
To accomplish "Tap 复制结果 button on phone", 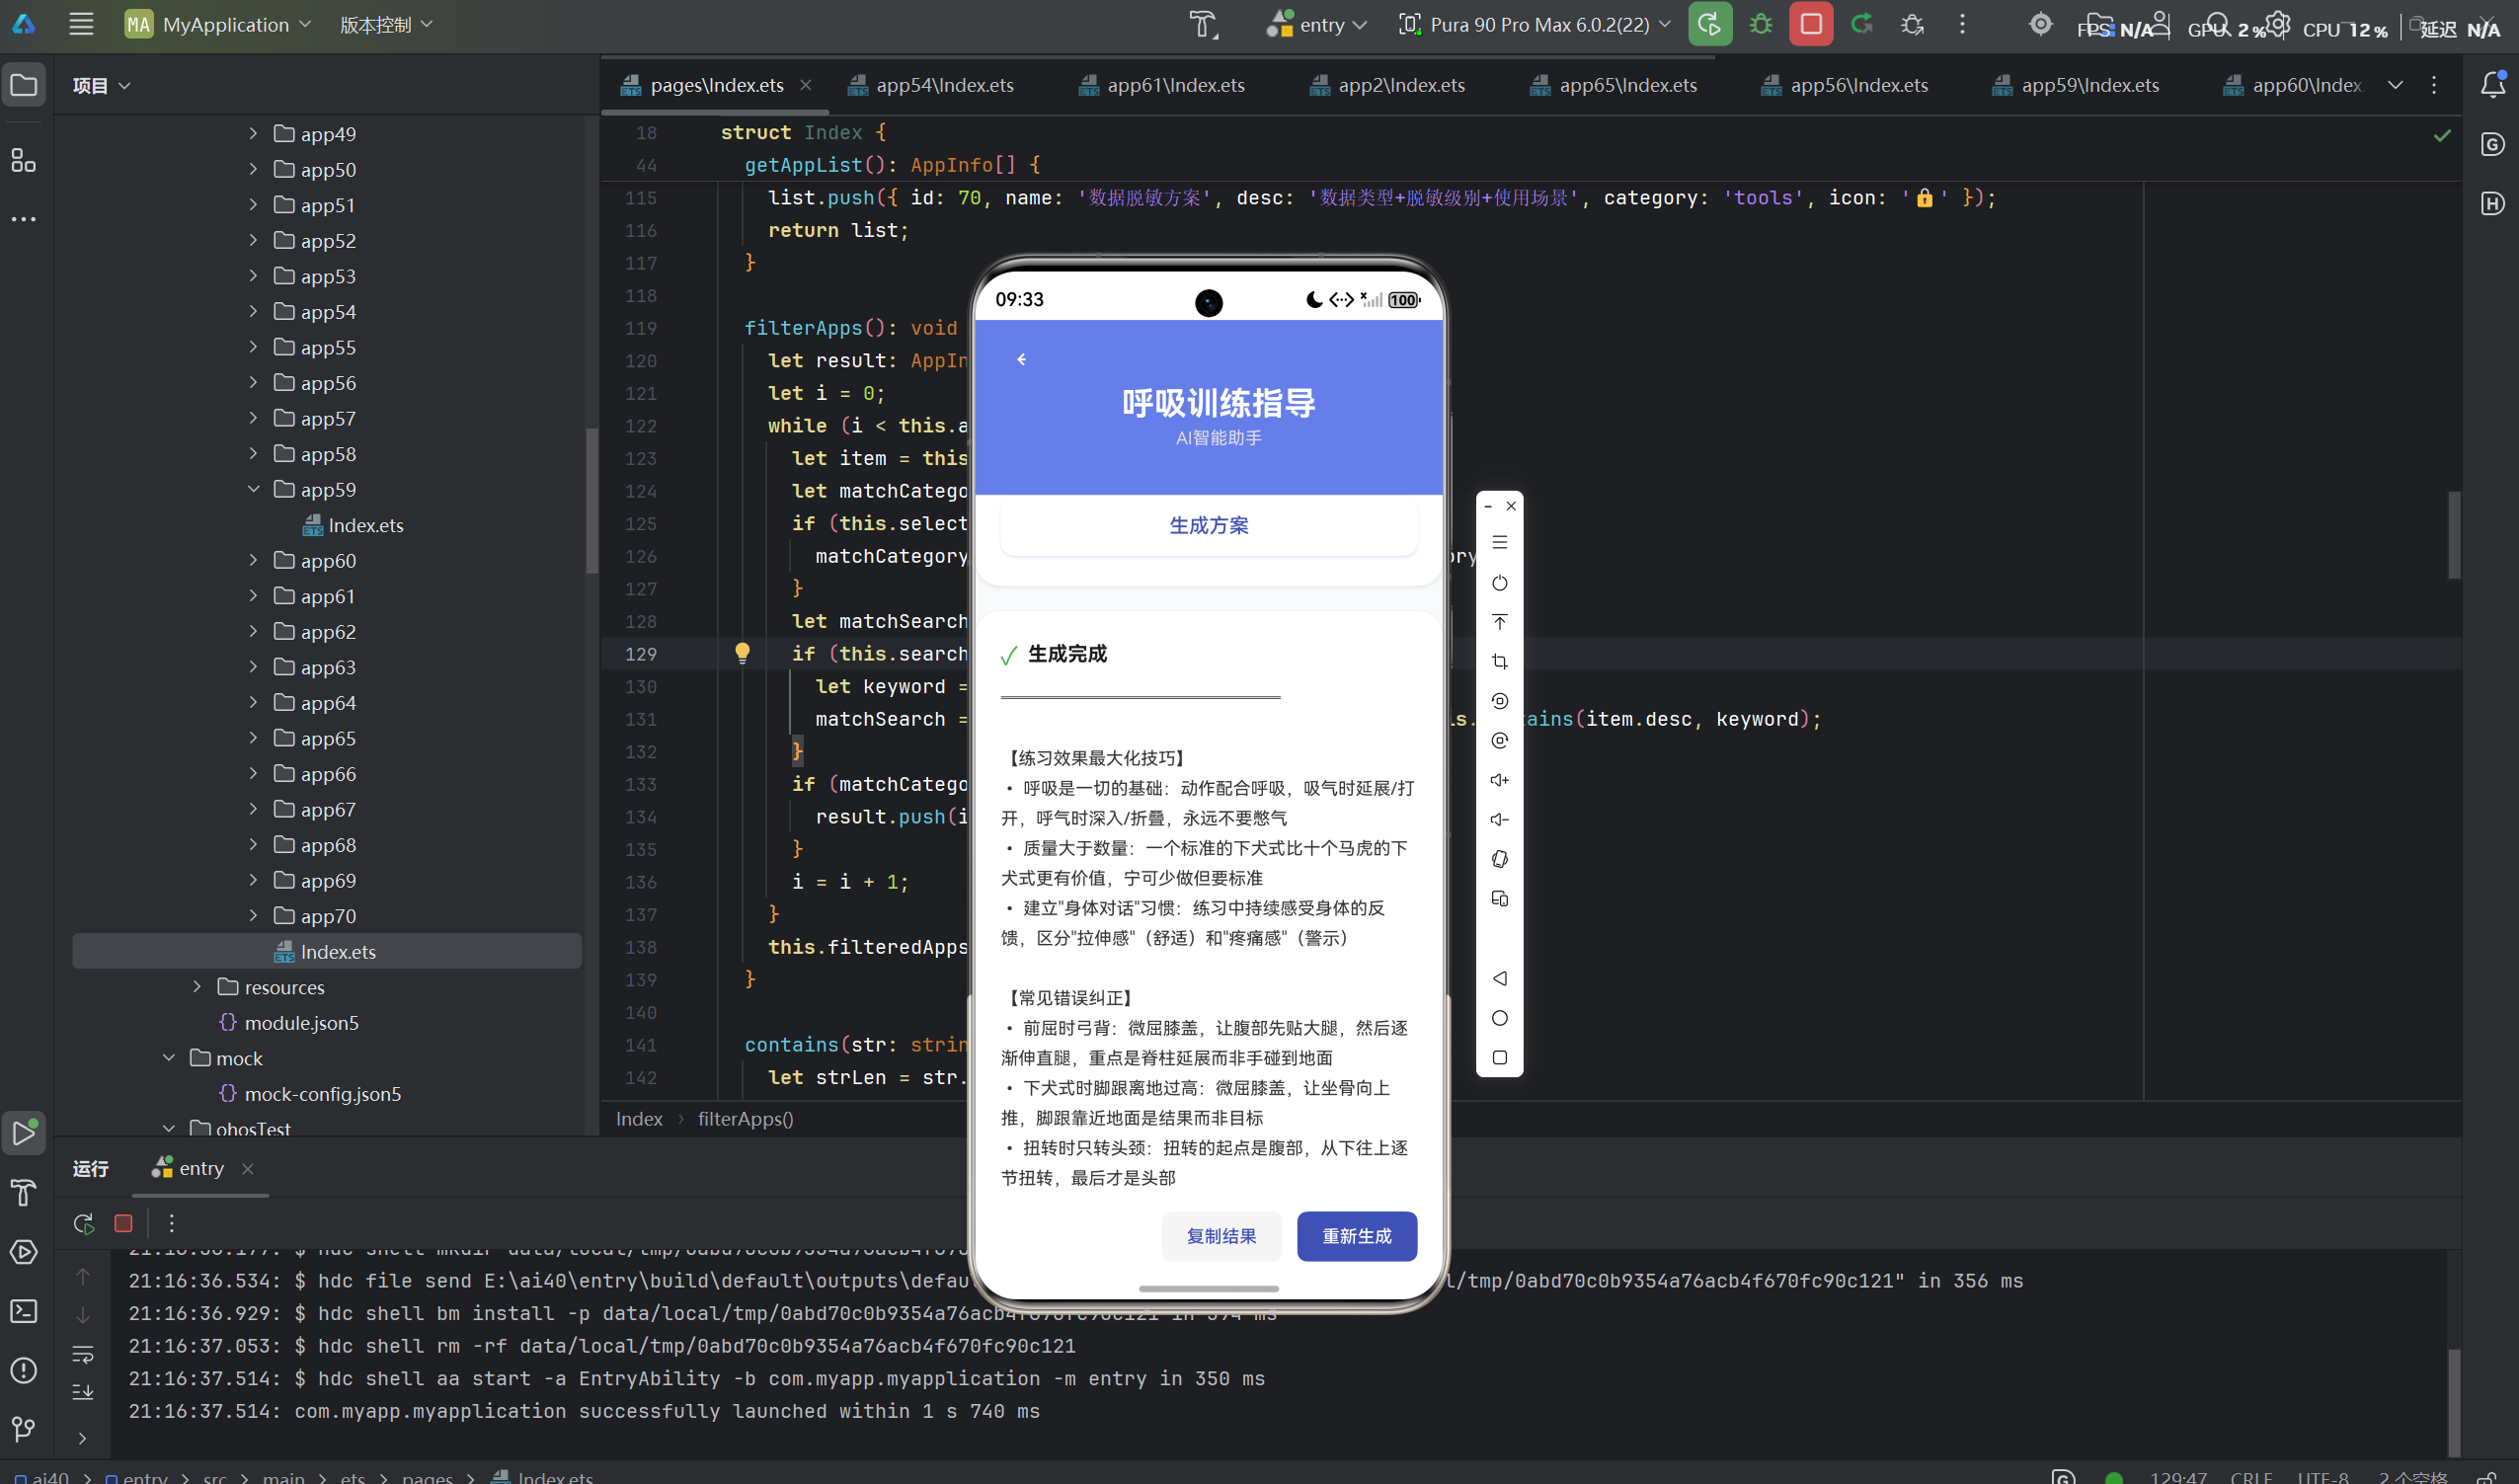I will click(x=1221, y=1236).
